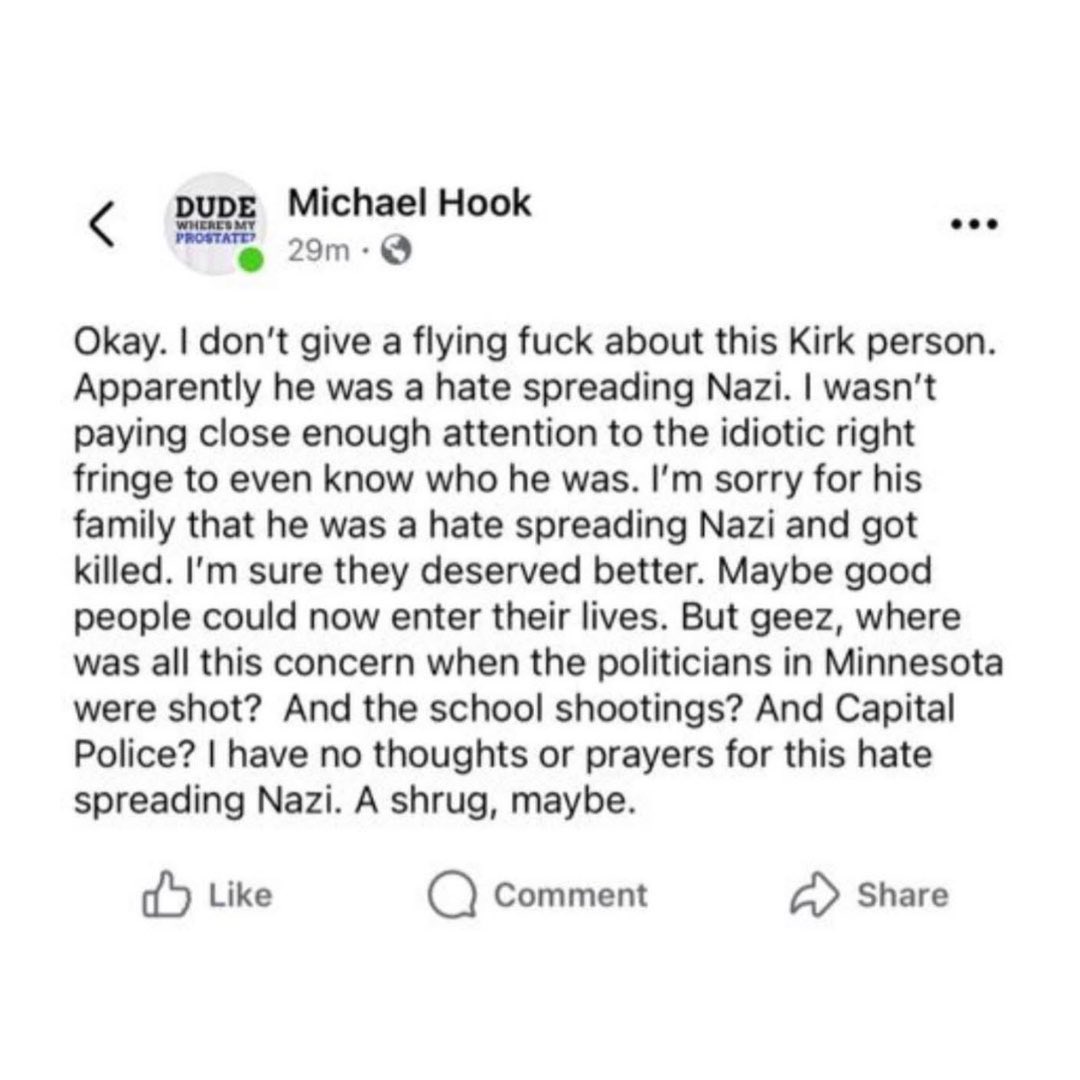The width and height of the screenshot is (1080, 1080).
Task: Click the 29m post timestamp
Action: 319,251
